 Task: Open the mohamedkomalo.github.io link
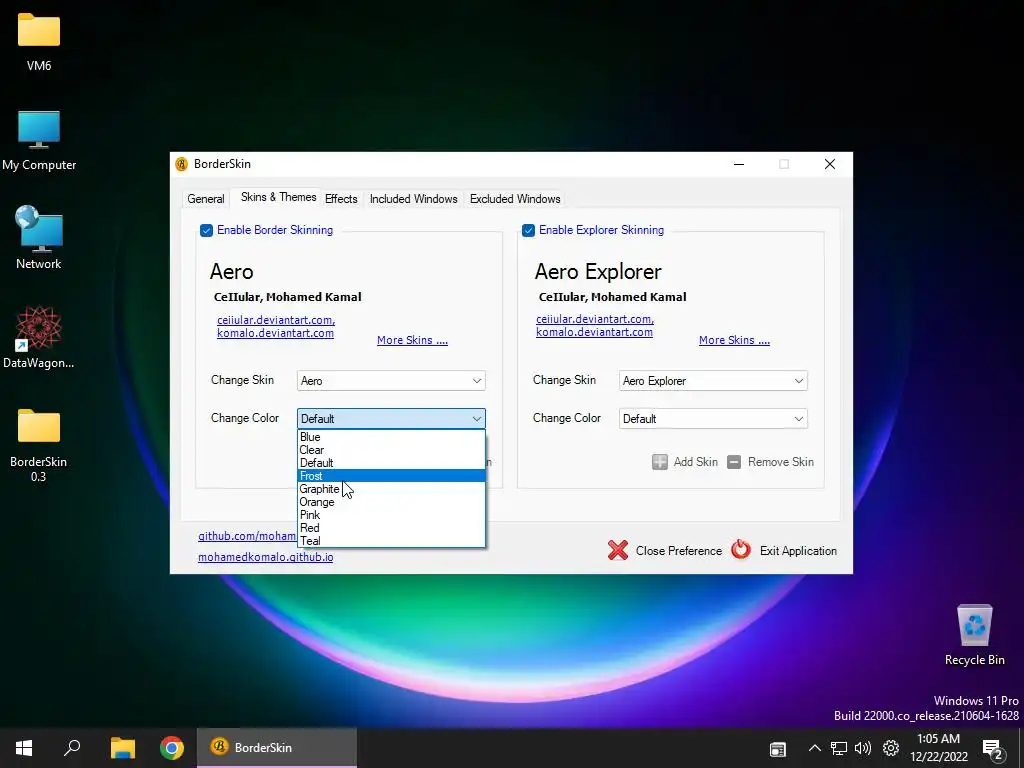[265, 557]
